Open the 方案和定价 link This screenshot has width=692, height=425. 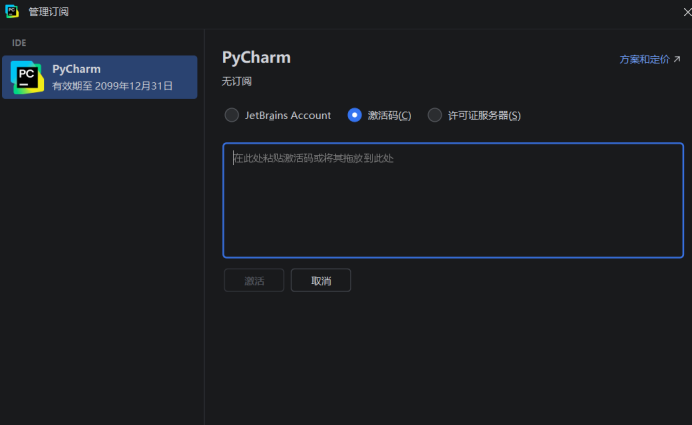pos(650,59)
